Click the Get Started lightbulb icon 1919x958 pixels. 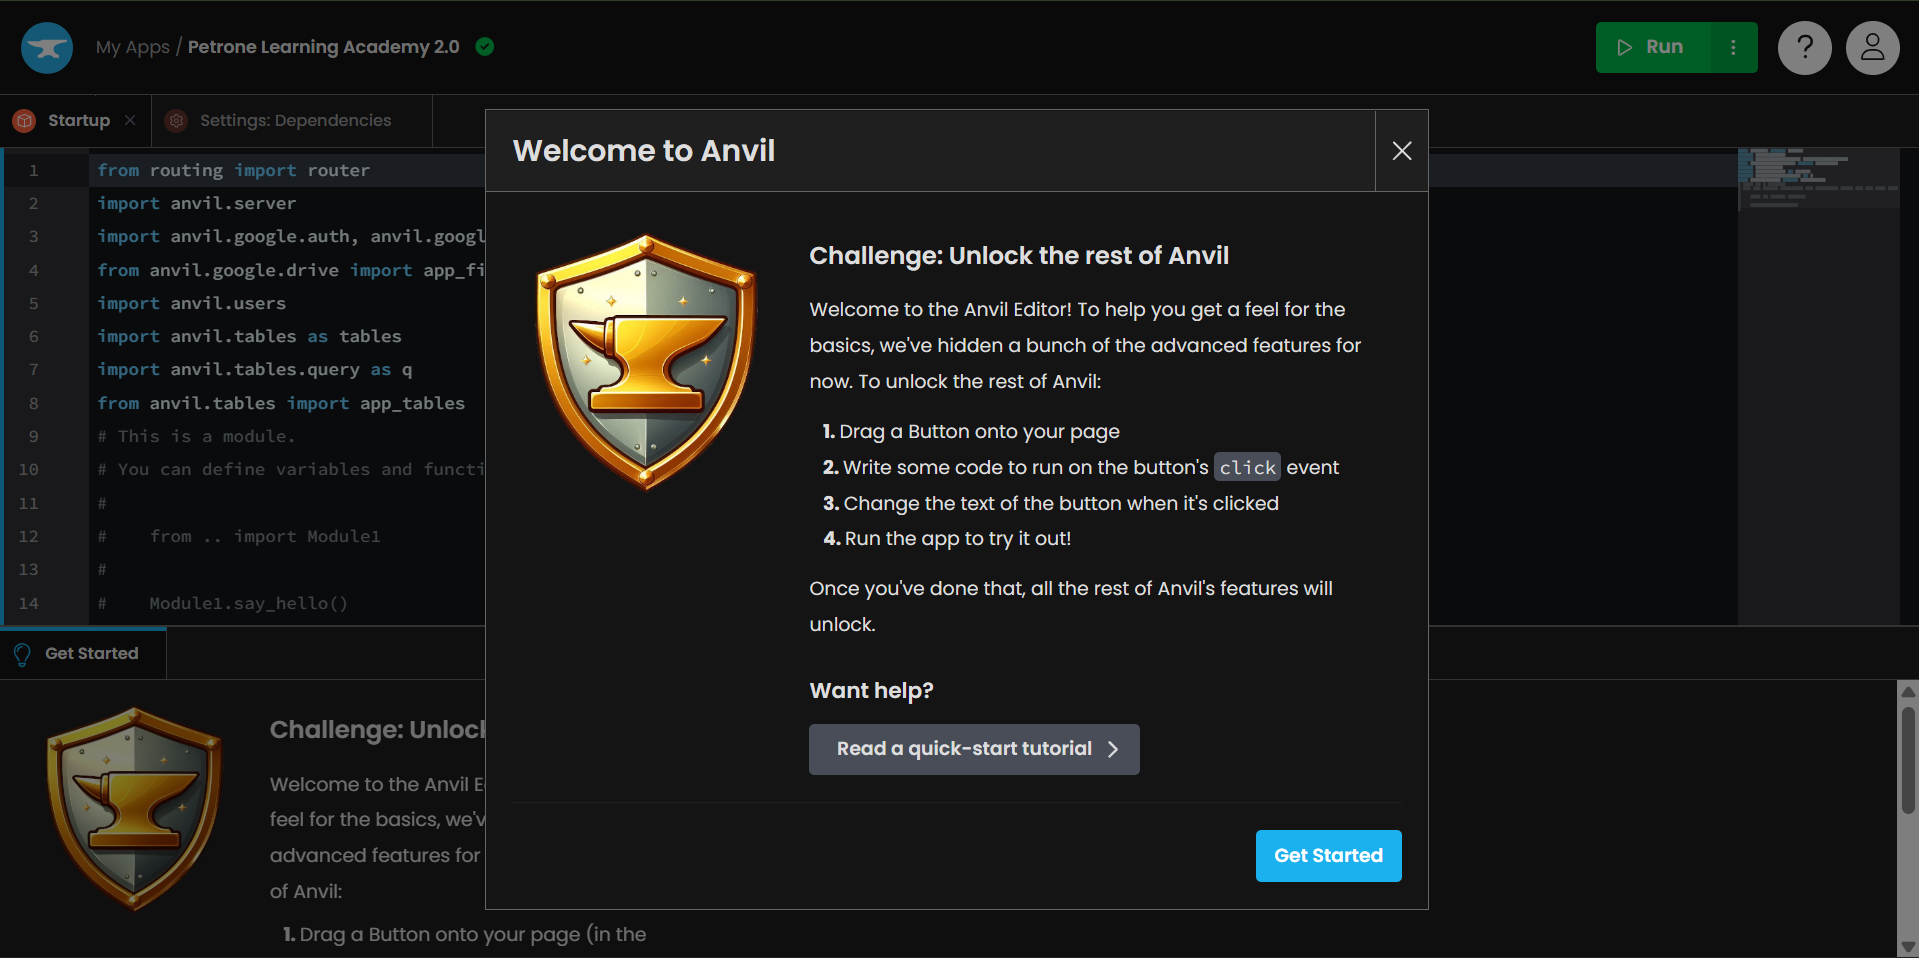22,654
